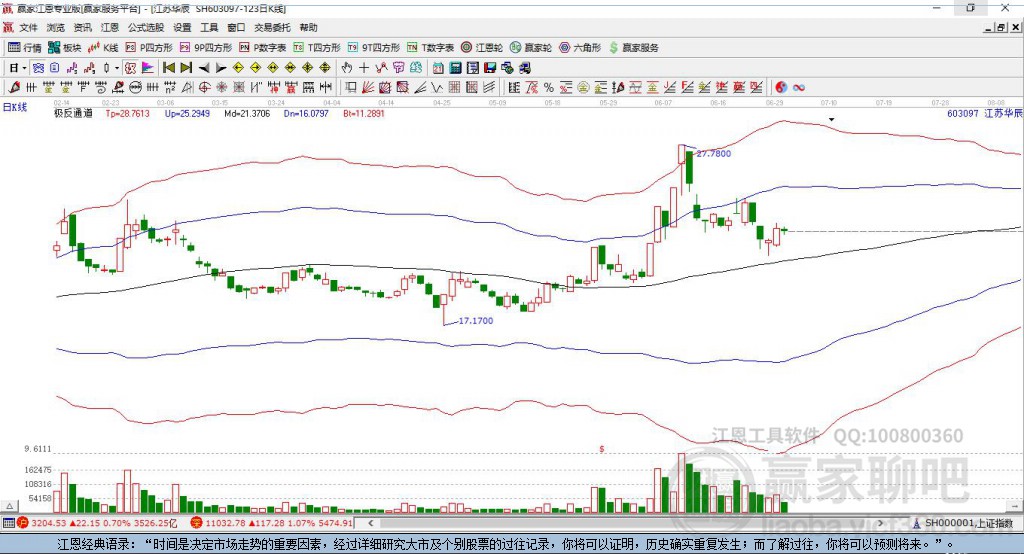Click the 603097 江苏华辰 stock label
1024x554 pixels.
pos(984,113)
